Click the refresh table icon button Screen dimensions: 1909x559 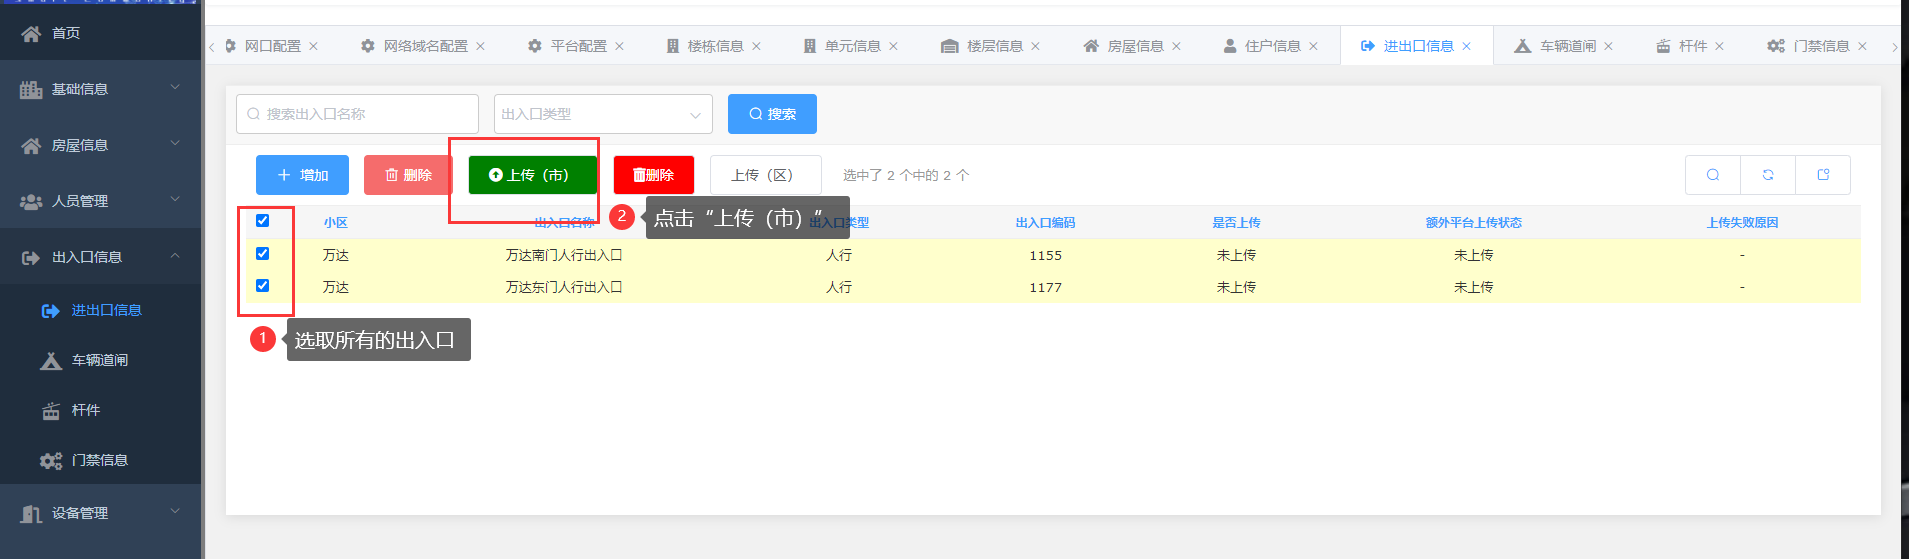1768,175
